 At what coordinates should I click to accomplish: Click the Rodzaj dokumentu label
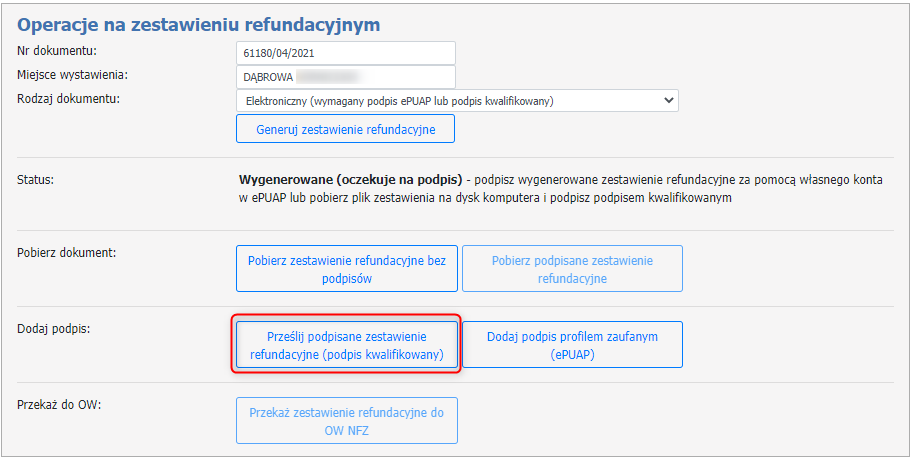(x=69, y=98)
